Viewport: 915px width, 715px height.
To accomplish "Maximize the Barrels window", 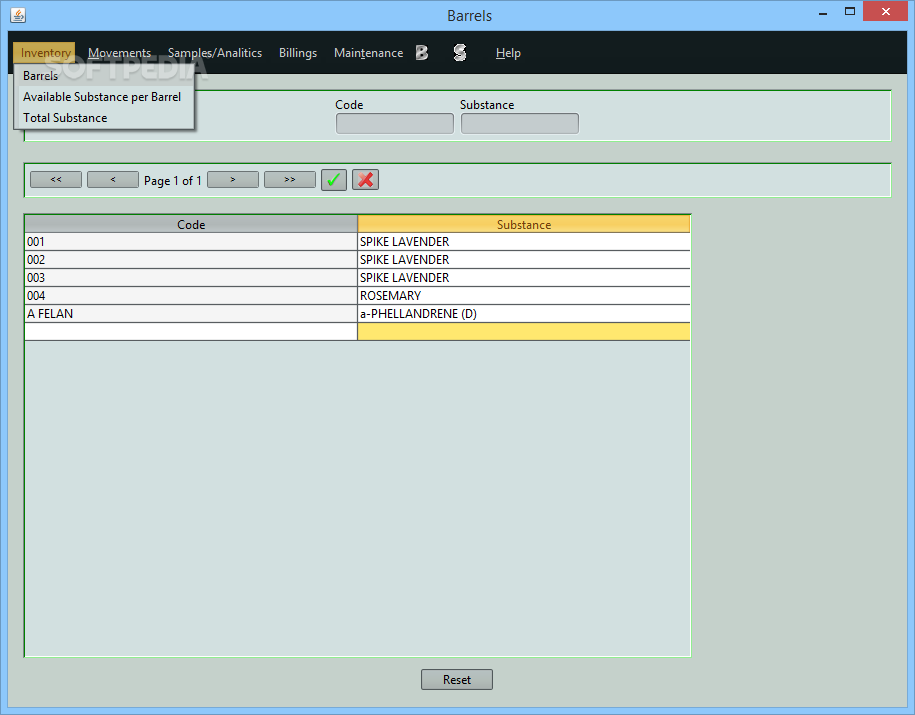I will tap(850, 12).
